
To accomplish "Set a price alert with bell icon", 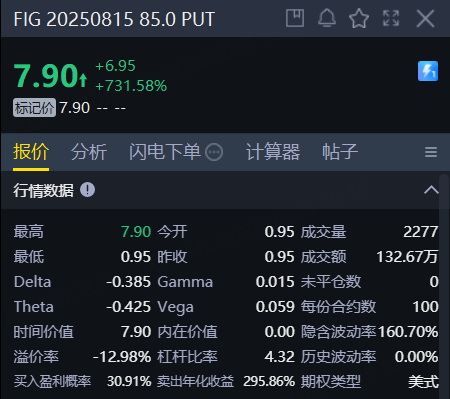I will point(327,18).
